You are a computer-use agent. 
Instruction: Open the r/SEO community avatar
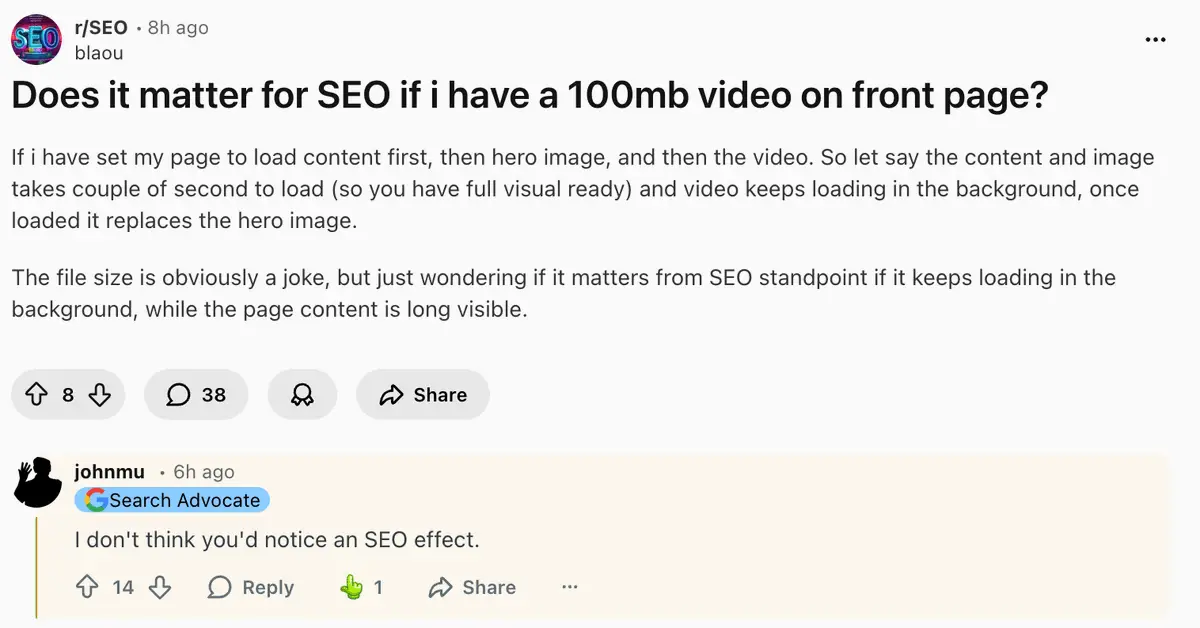point(35,39)
